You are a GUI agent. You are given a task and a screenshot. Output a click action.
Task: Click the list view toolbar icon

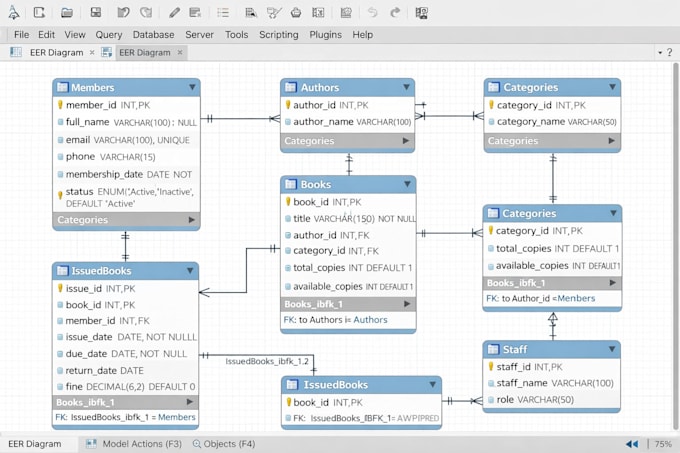pos(223,12)
